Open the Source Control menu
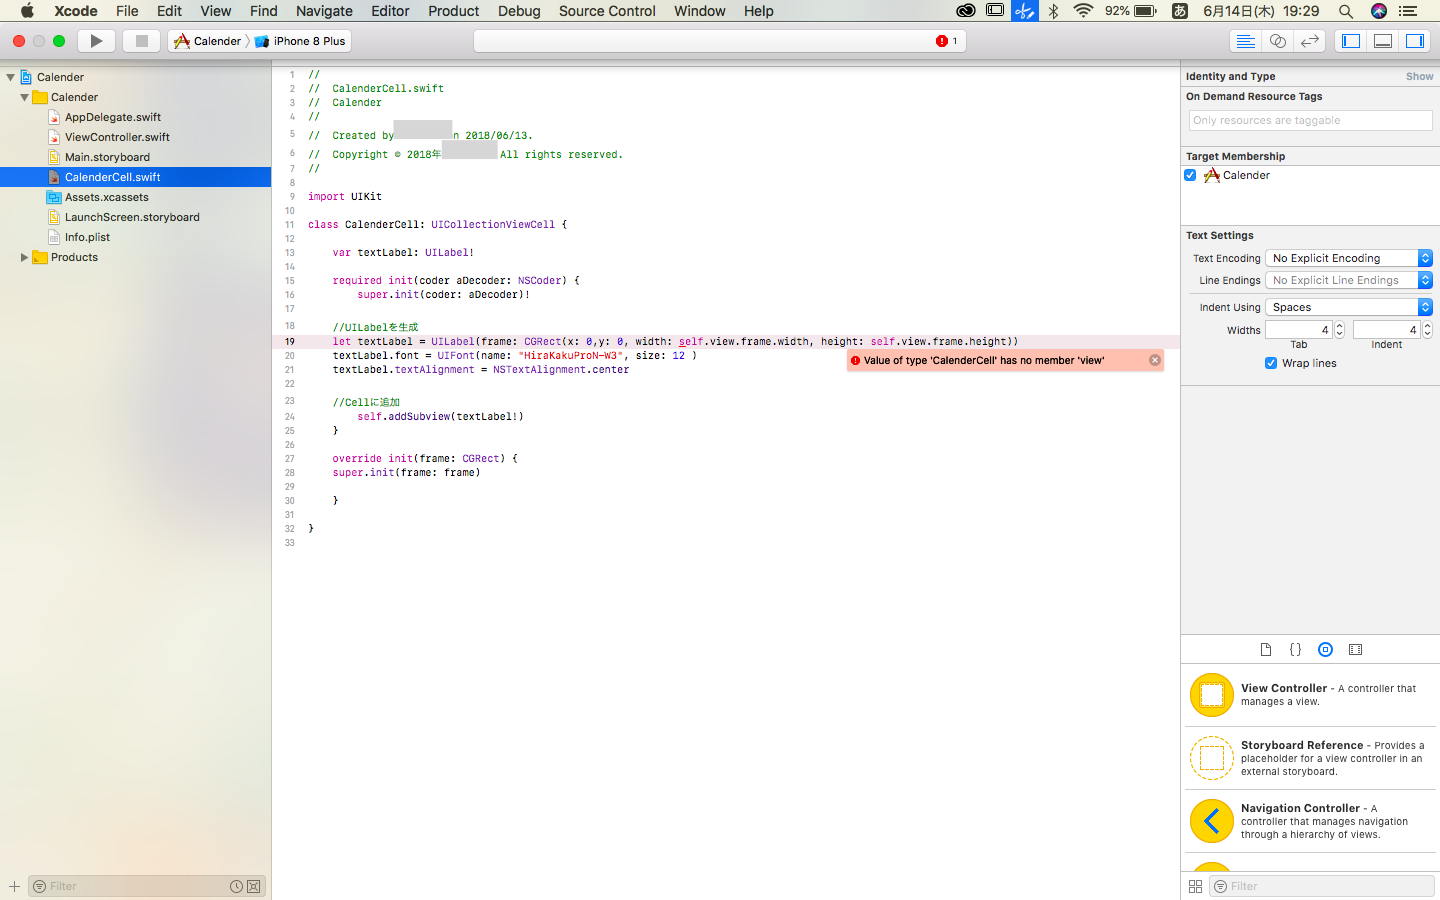The height and width of the screenshot is (900, 1440). (606, 11)
